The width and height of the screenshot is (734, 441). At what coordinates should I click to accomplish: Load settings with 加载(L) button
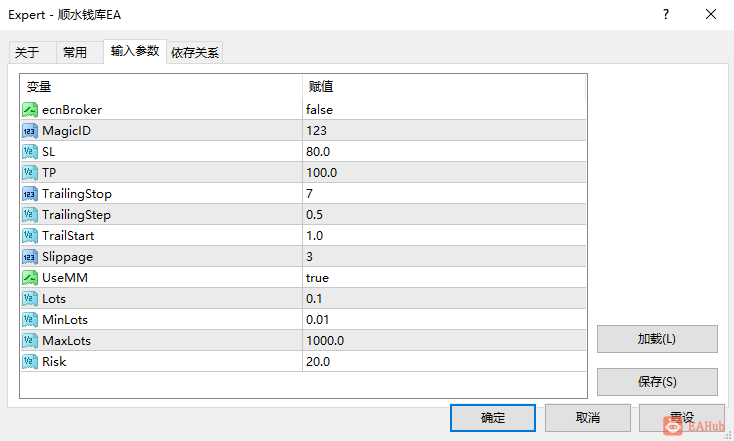pyautogui.click(x=657, y=339)
